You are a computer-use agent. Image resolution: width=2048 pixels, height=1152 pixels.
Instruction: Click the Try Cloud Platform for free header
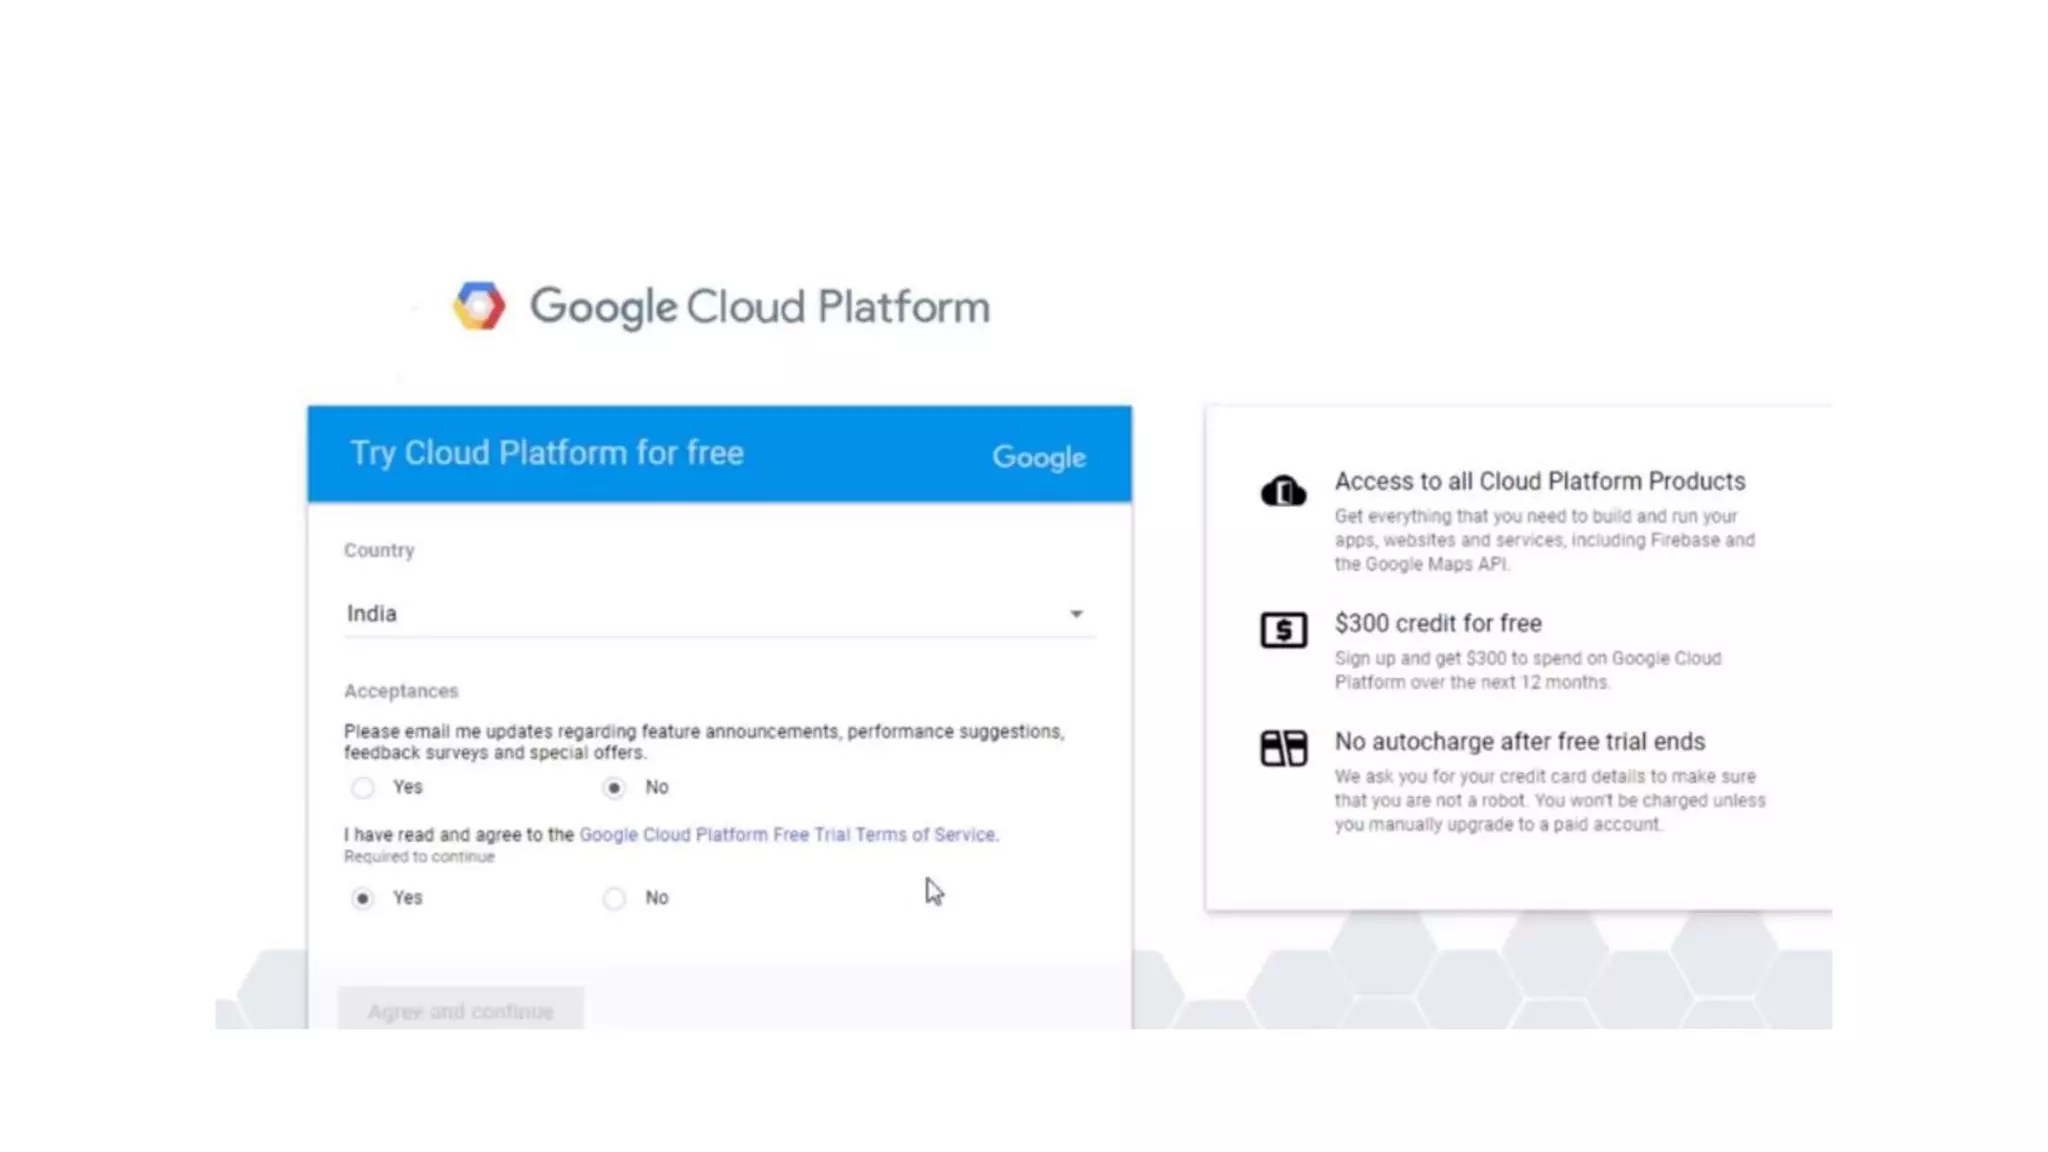click(546, 453)
